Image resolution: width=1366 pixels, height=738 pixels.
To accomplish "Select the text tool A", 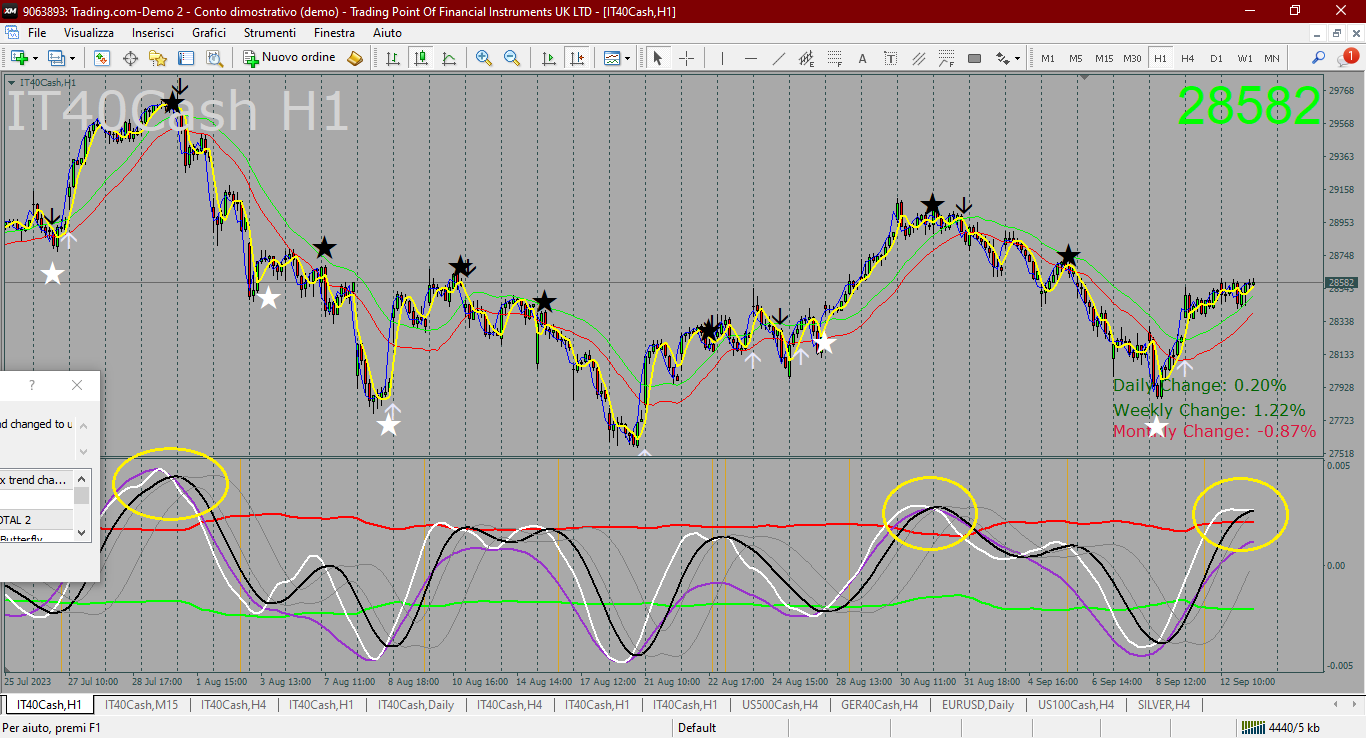I will [x=862, y=58].
